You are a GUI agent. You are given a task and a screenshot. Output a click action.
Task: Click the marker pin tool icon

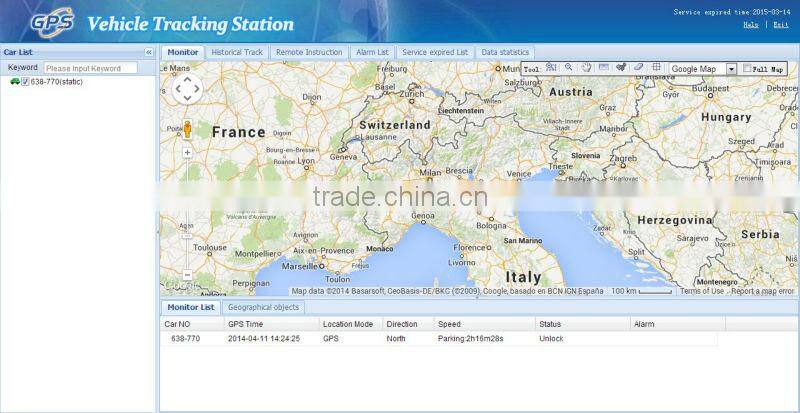pyautogui.click(x=621, y=68)
